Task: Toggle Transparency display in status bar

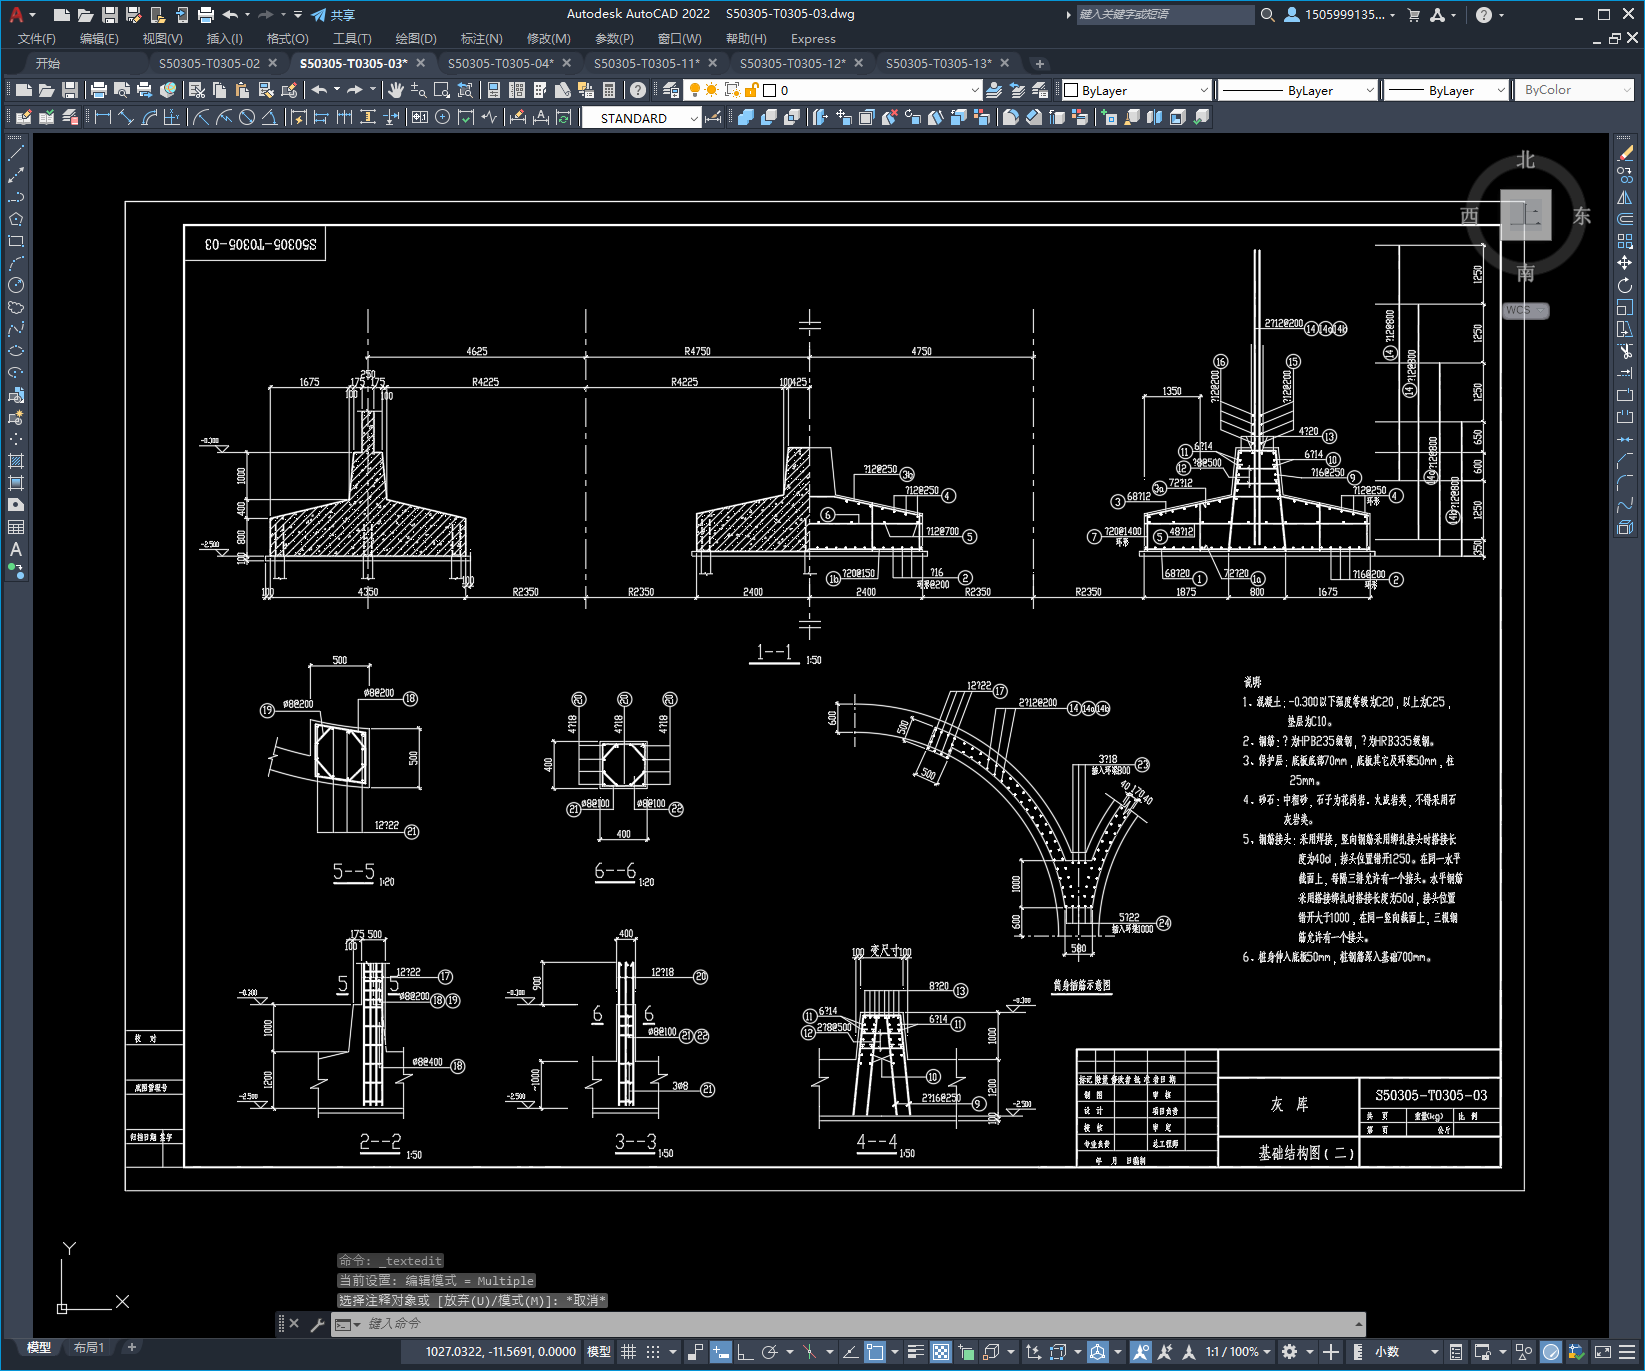Action: pyautogui.click(x=941, y=1352)
